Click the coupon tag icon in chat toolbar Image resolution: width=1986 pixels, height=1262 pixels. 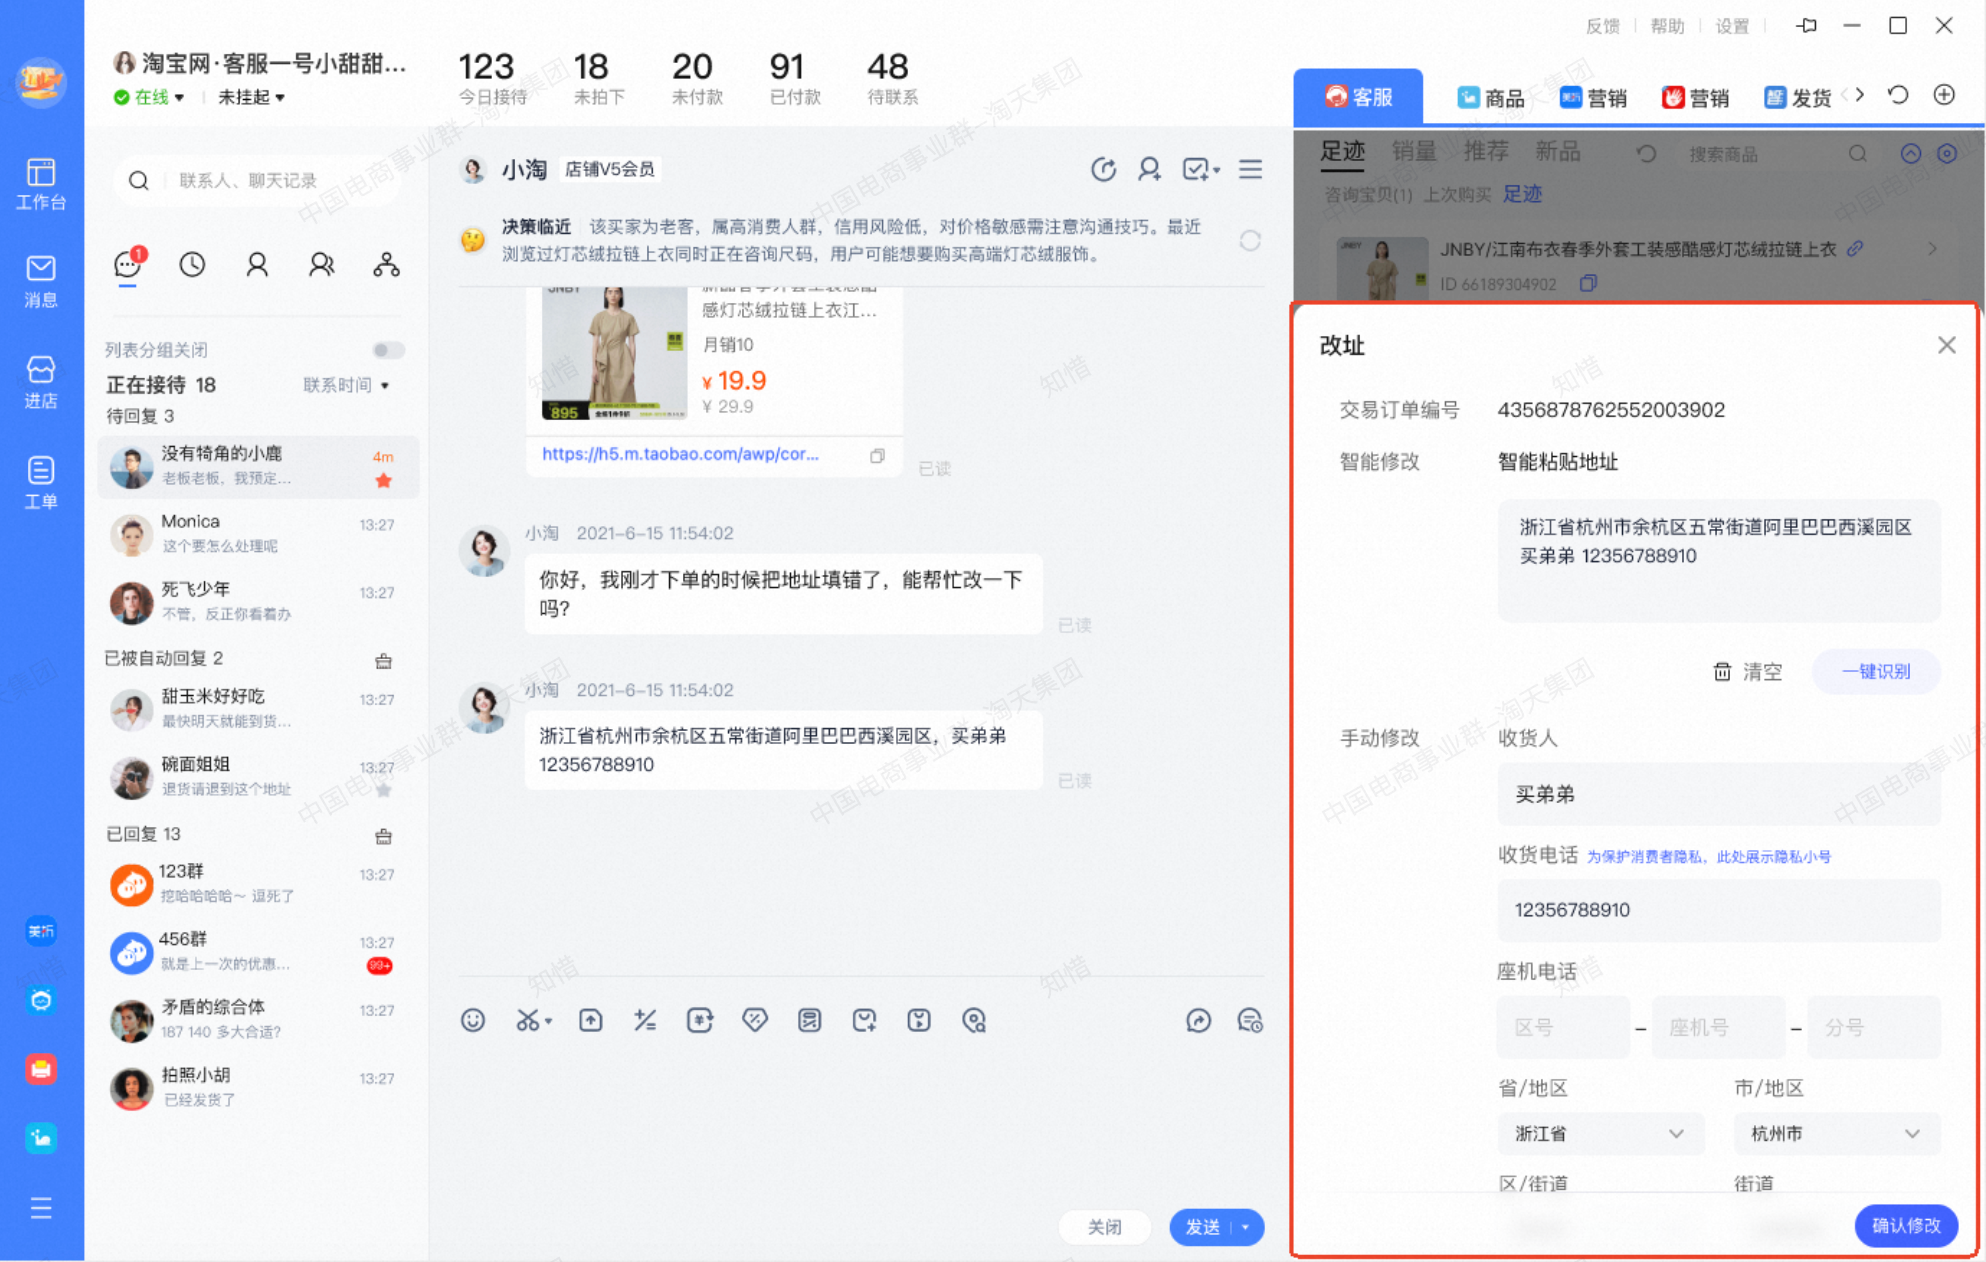(755, 1020)
